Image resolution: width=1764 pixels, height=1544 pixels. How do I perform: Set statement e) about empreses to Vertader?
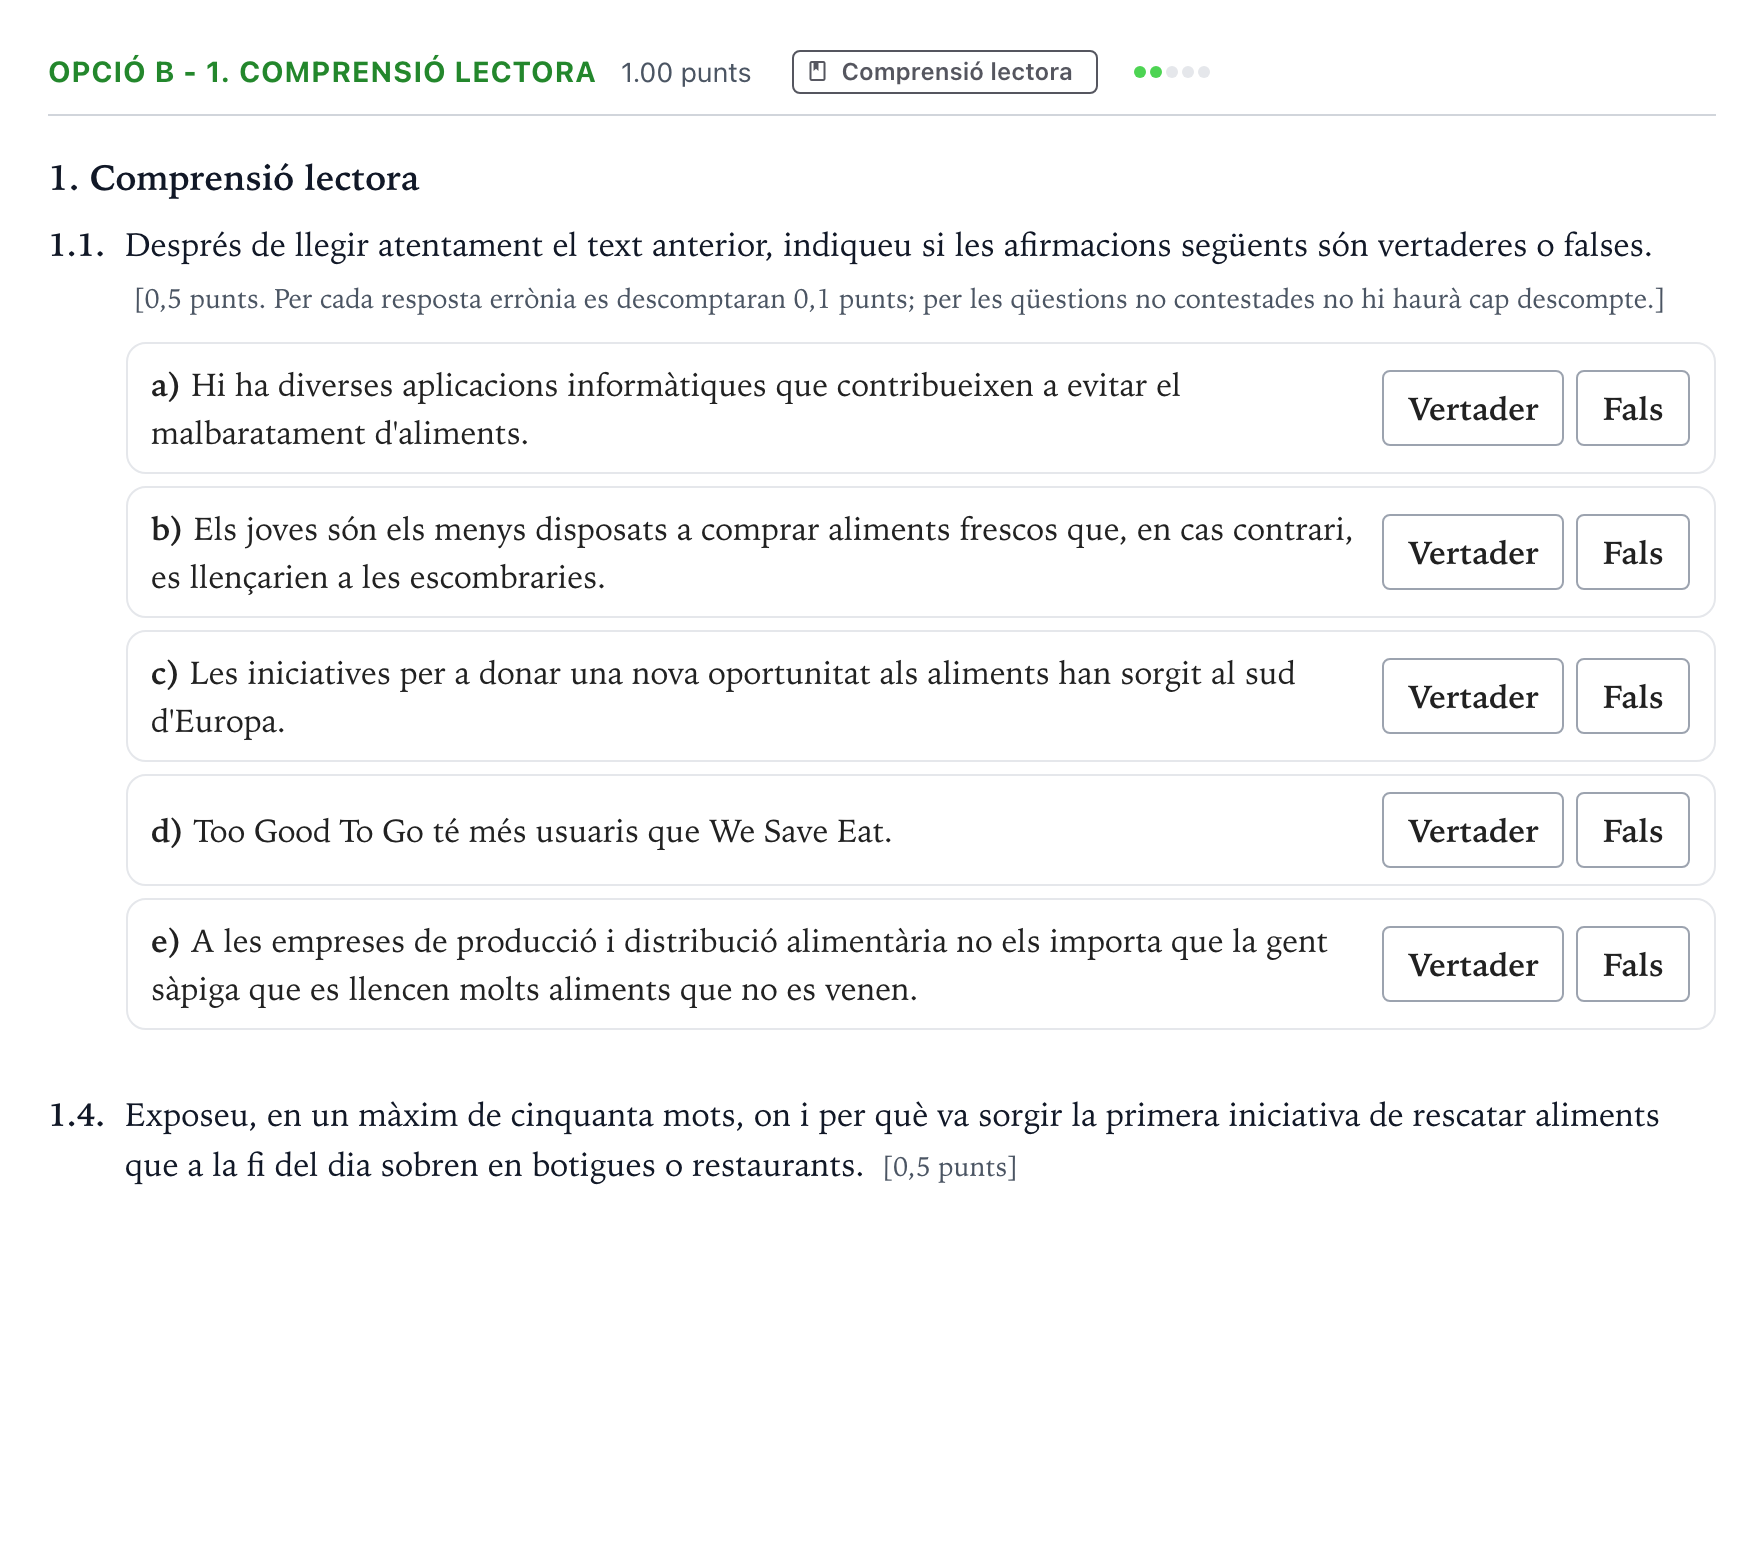click(1472, 964)
